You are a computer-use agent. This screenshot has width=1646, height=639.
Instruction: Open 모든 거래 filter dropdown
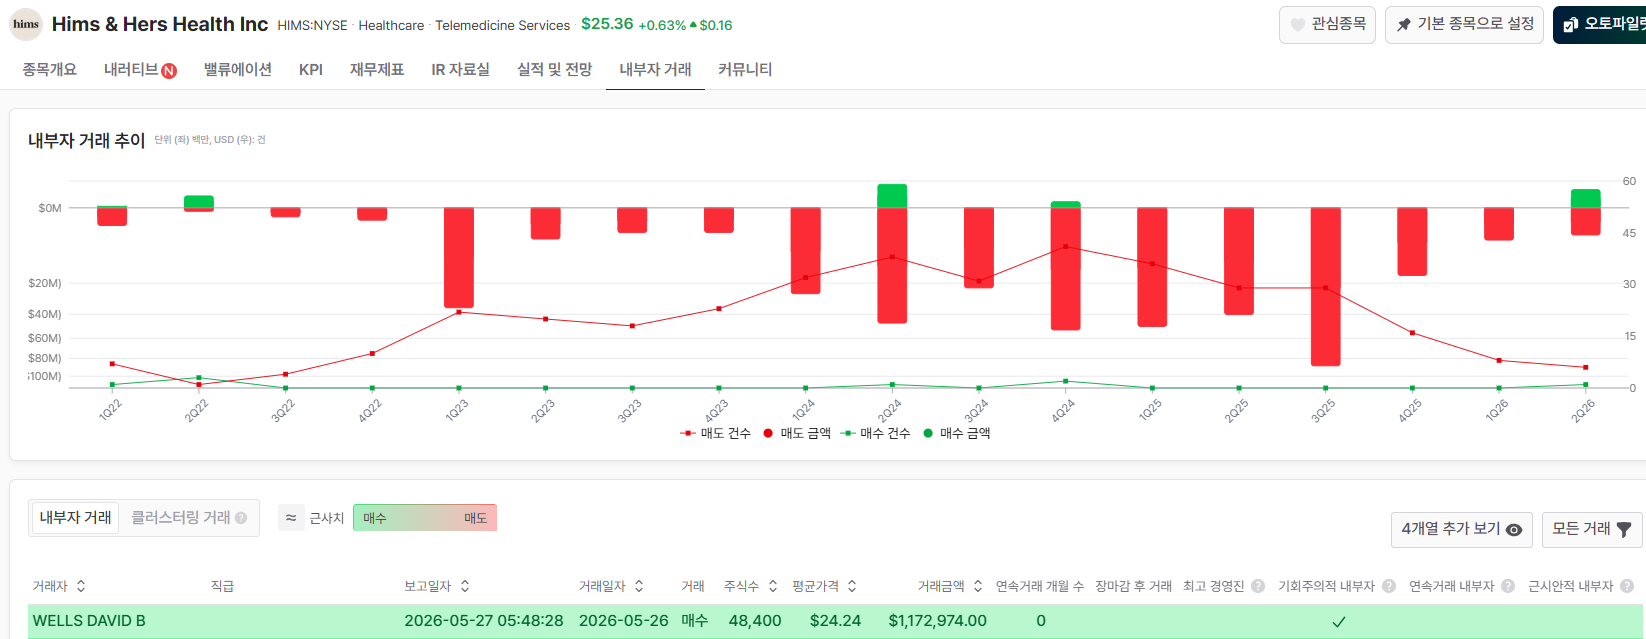pyautogui.click(x=1591, y=529)
